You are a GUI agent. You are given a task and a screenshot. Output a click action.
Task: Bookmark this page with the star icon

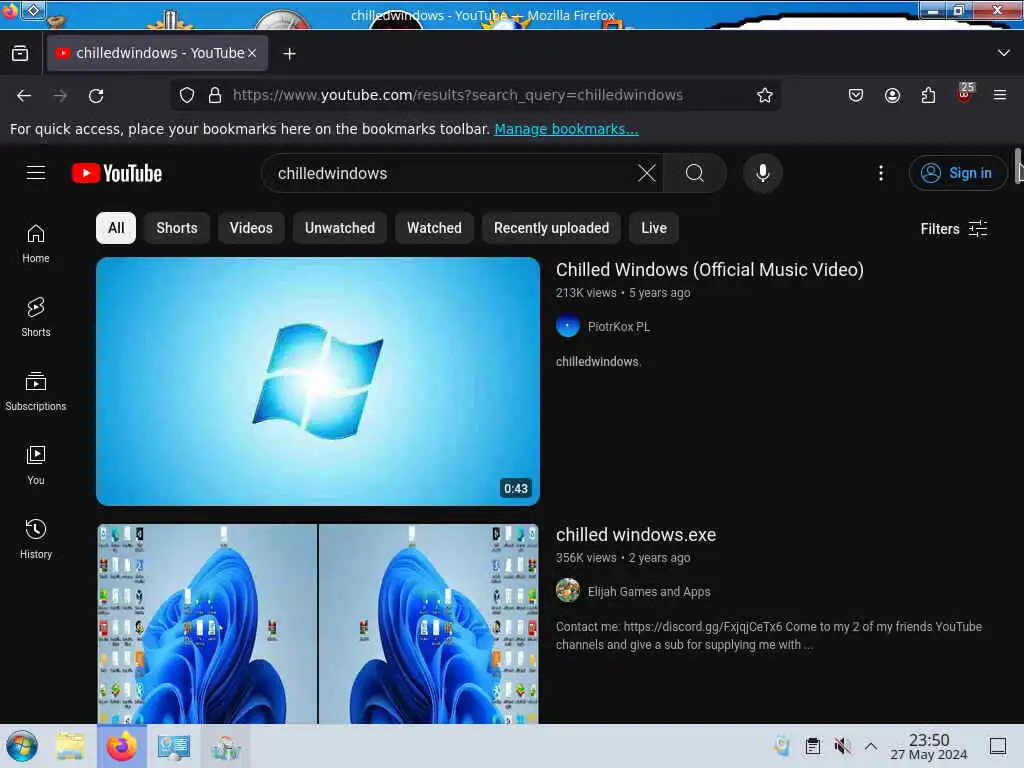click(765, 95)
